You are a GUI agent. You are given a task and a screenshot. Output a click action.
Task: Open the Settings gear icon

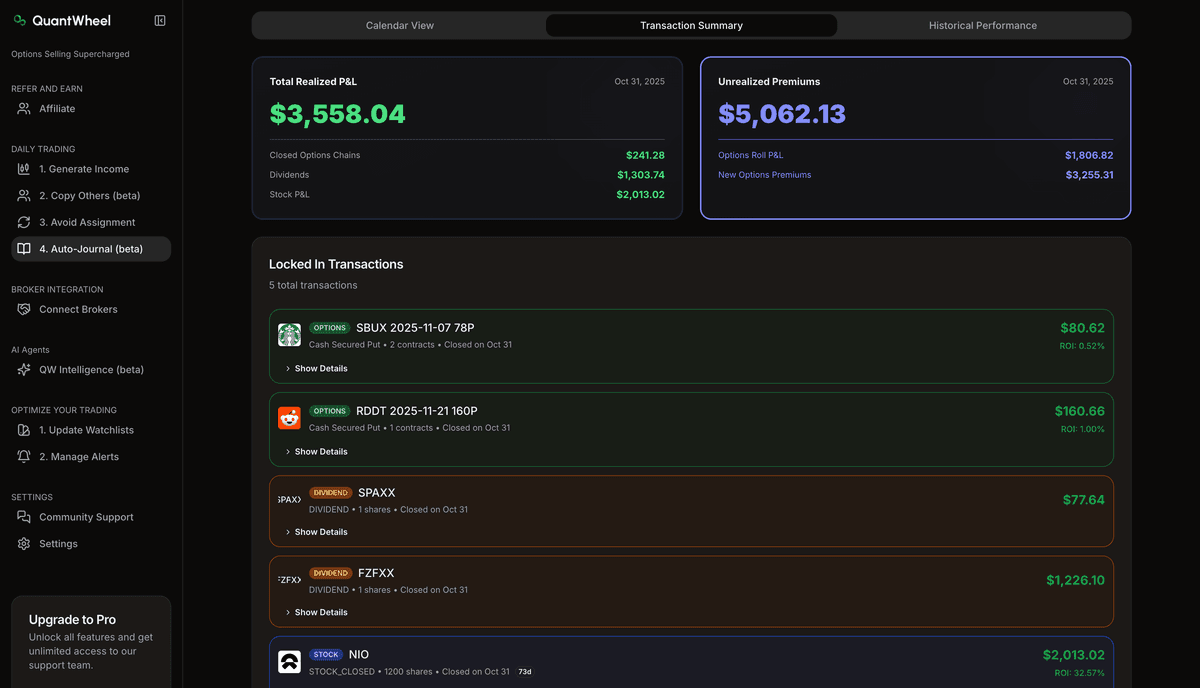(24, 543)
